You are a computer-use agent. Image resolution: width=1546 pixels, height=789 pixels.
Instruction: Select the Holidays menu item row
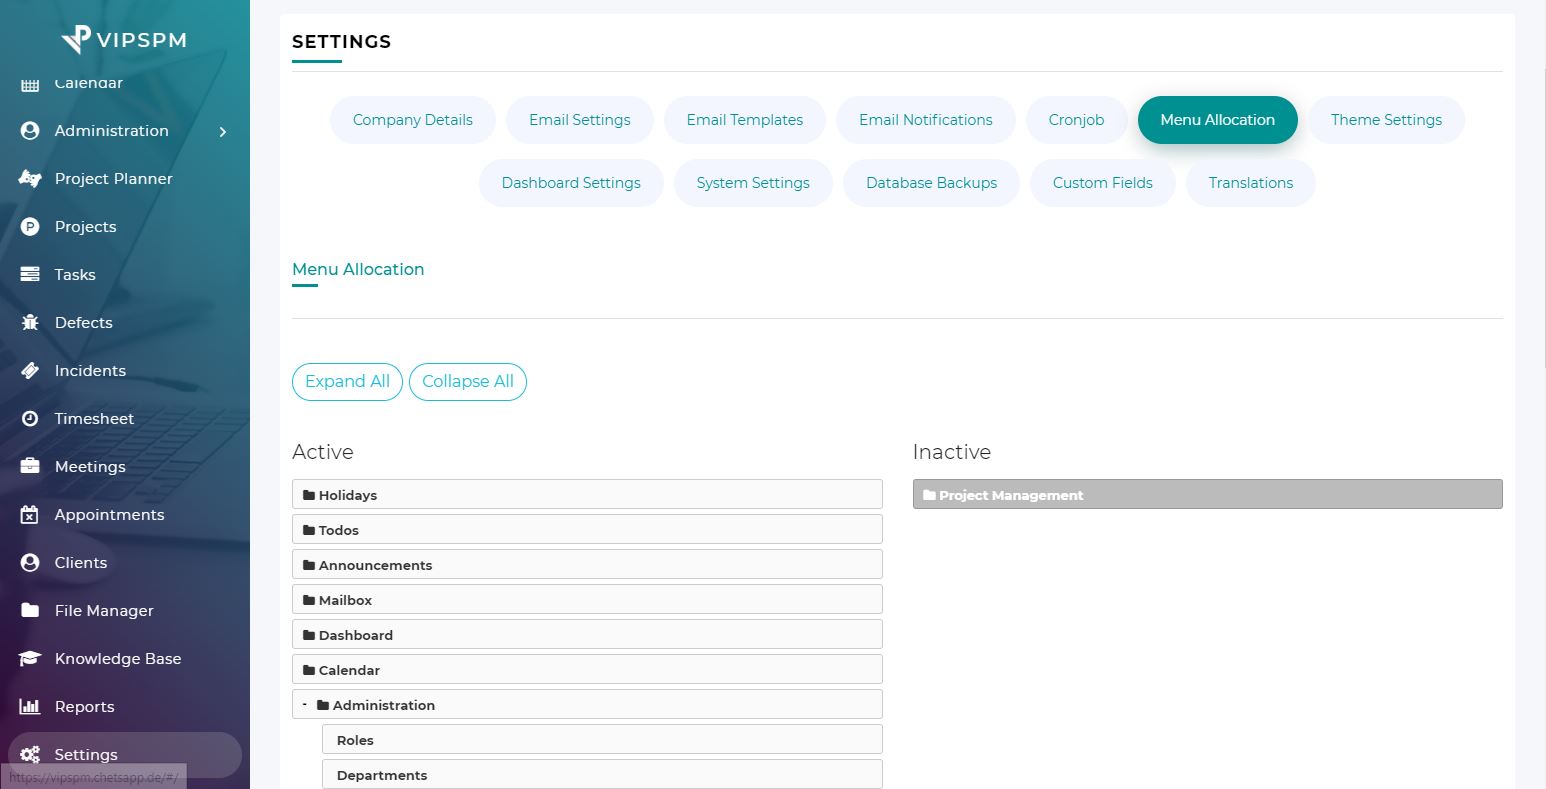point(587,494)
